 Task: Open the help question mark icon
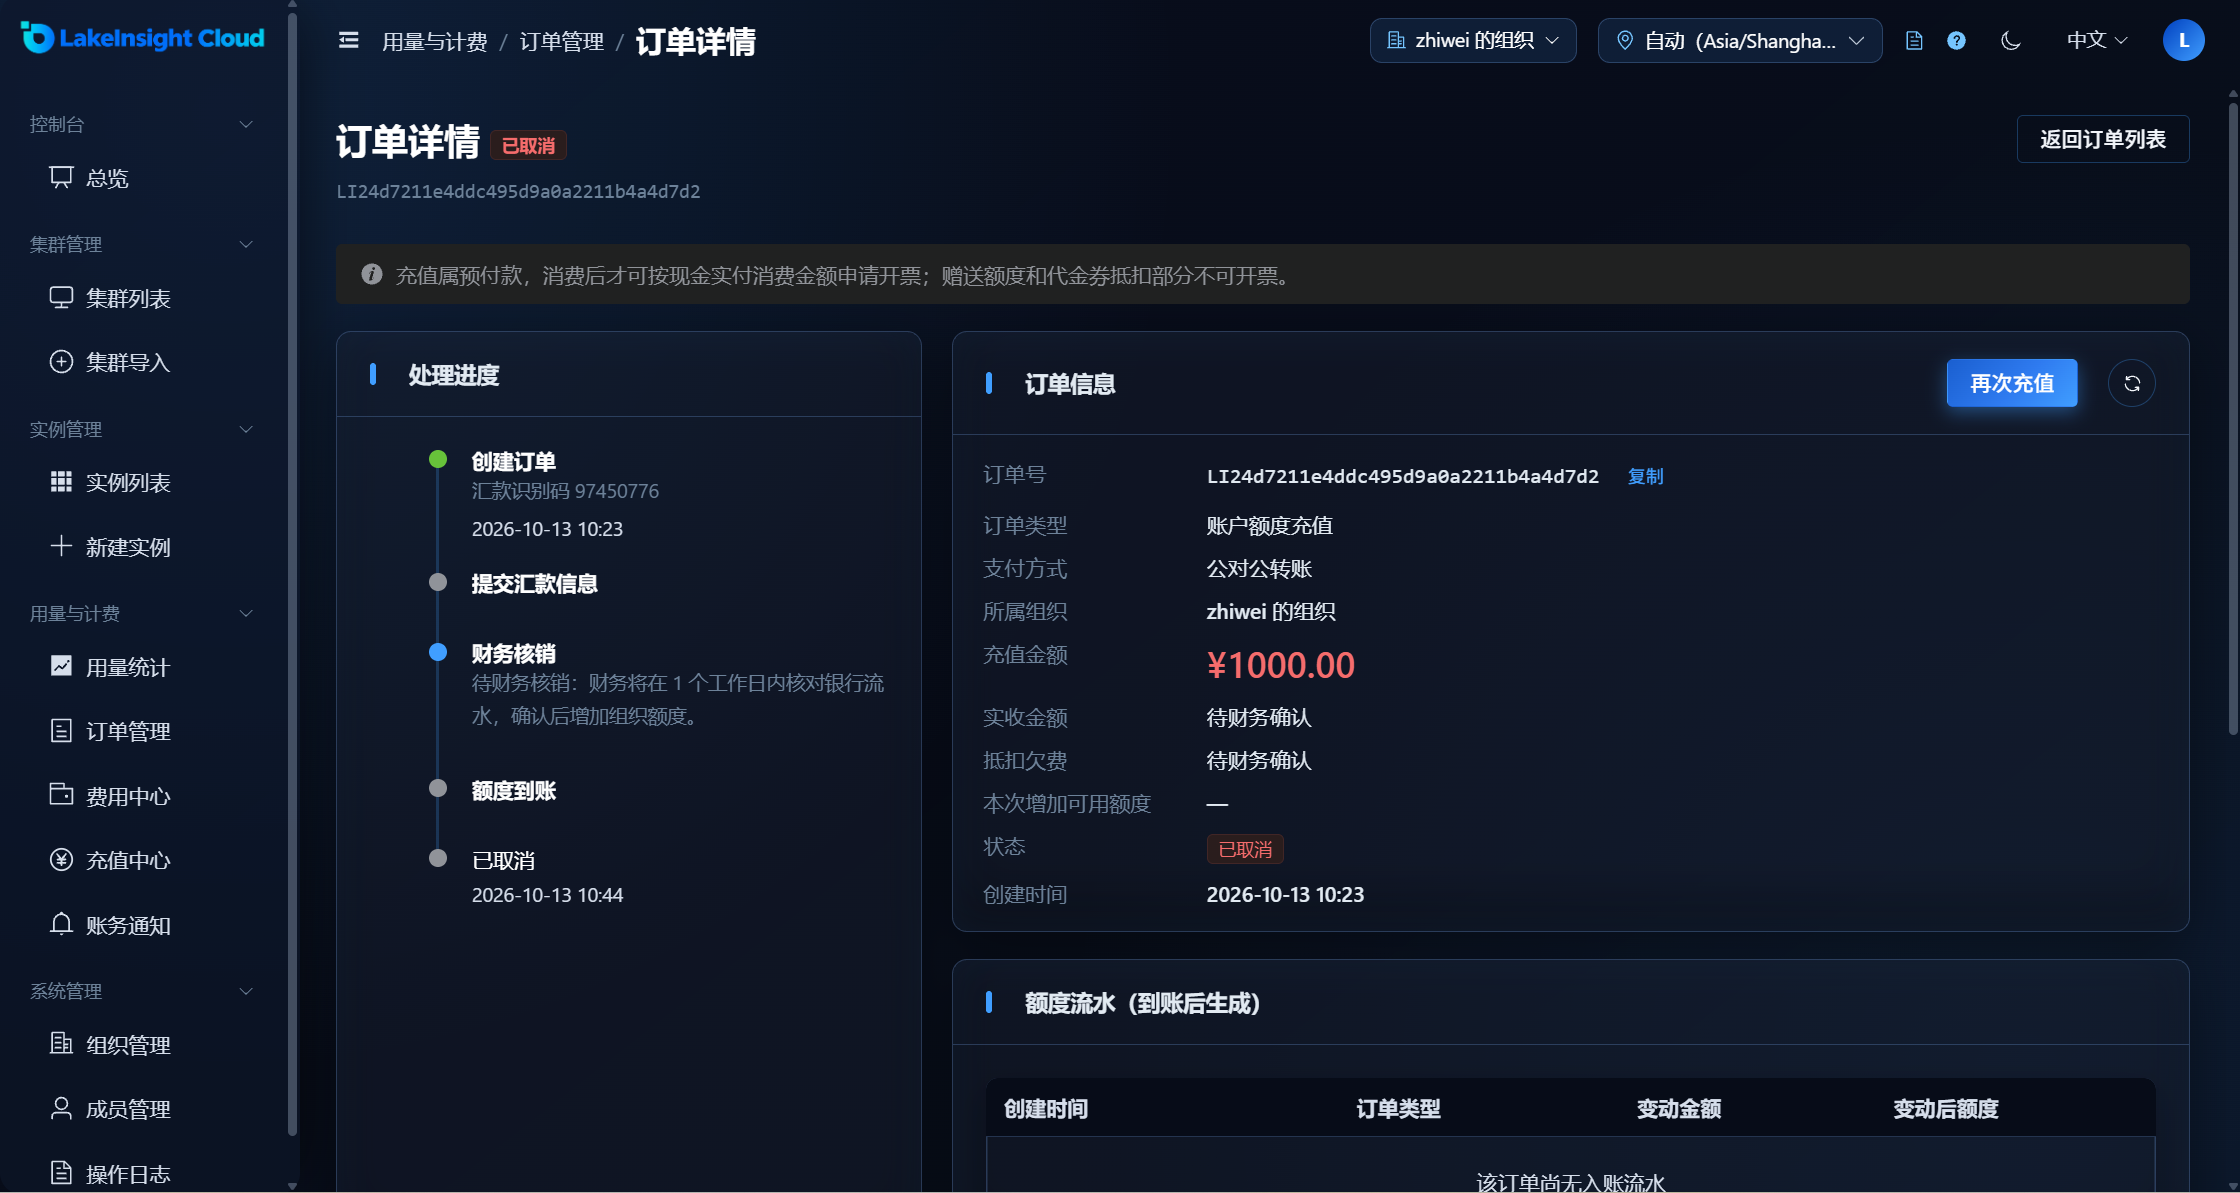point(1956,41)
